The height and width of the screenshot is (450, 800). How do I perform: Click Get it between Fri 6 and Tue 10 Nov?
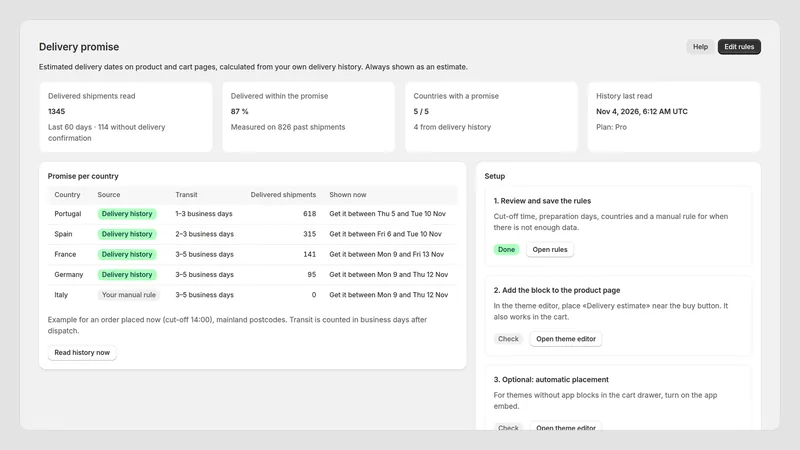point(385,234)
